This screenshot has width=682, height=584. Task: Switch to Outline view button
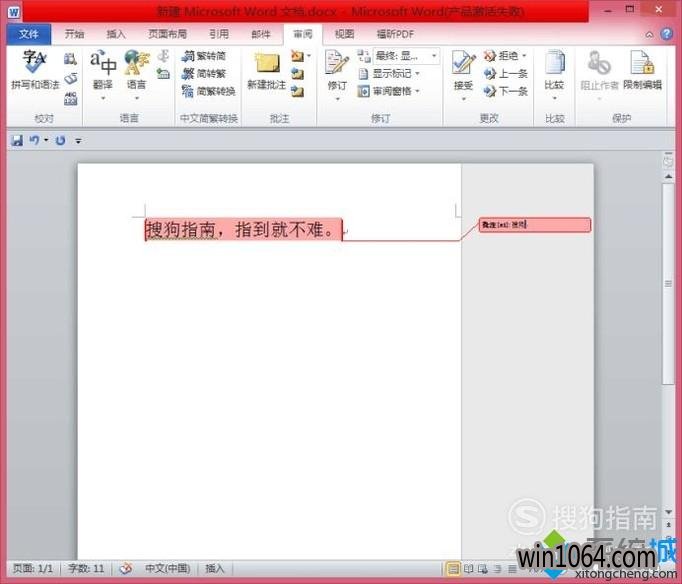[x=498, y=568]
